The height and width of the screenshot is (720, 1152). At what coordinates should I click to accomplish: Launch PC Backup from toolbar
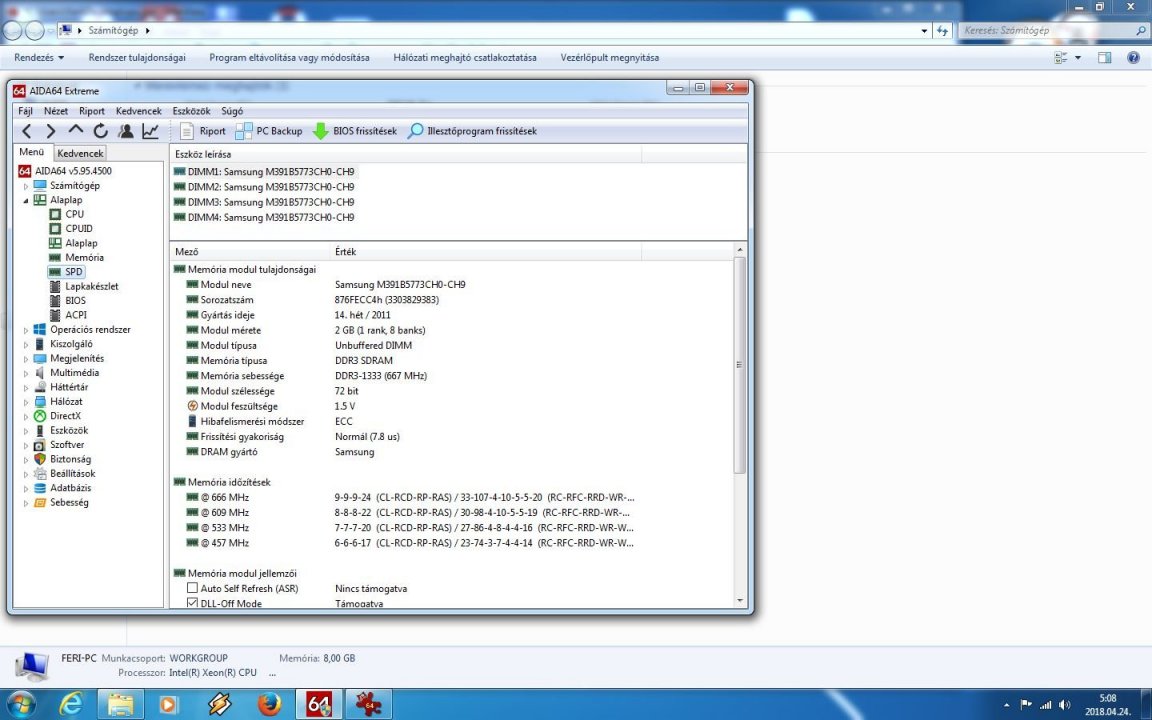[x=269, y=132]
